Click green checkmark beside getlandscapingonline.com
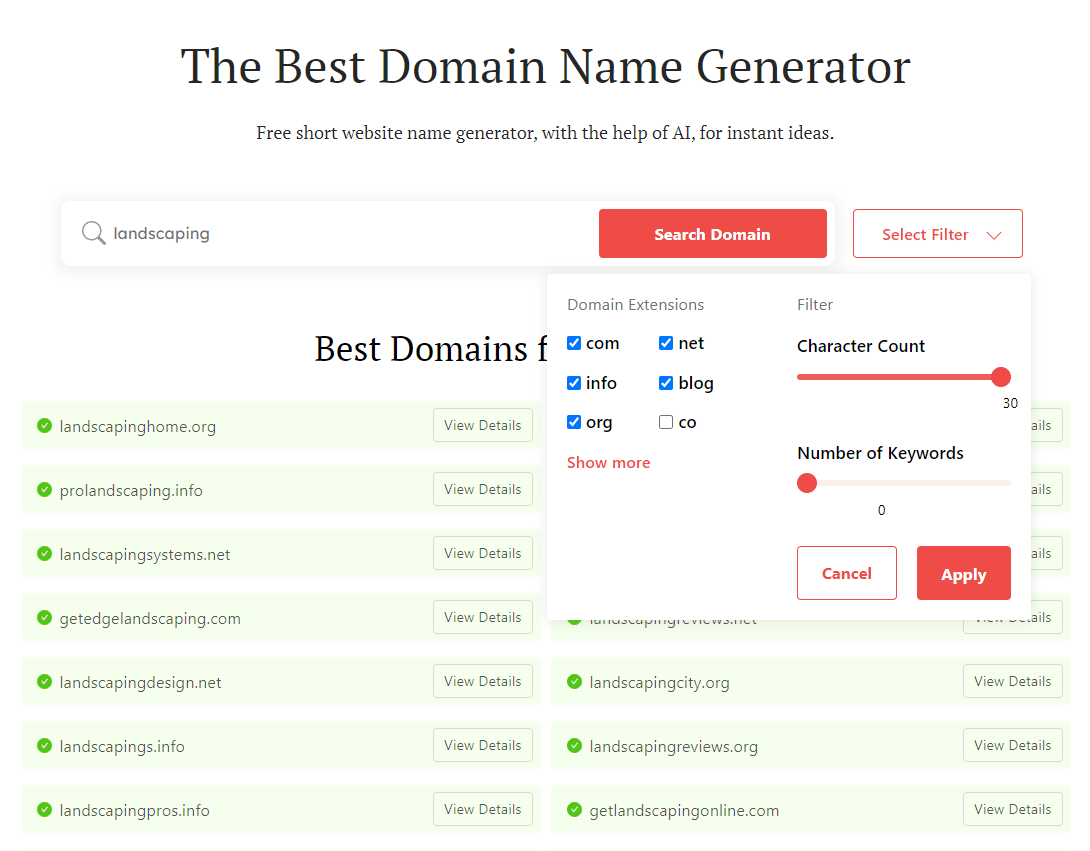This screenshot has width=1090, height=851. [x=574, y=810]
